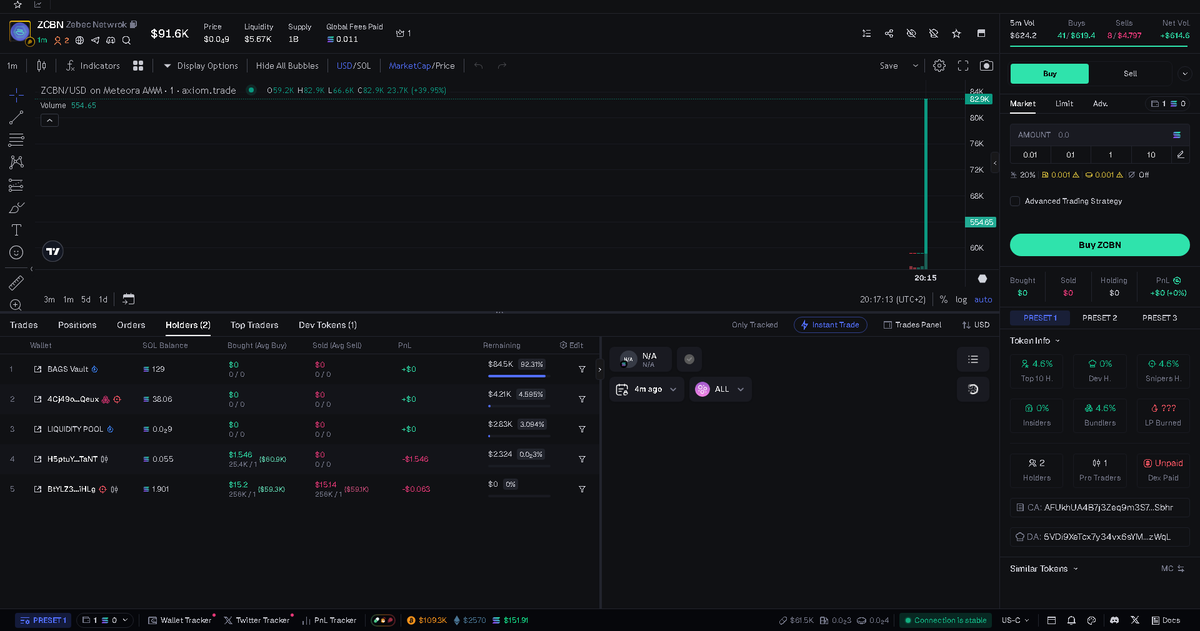Open chart candle style selector
The width and height of the screenshot is (1200, 631).
tap(41, 66)
